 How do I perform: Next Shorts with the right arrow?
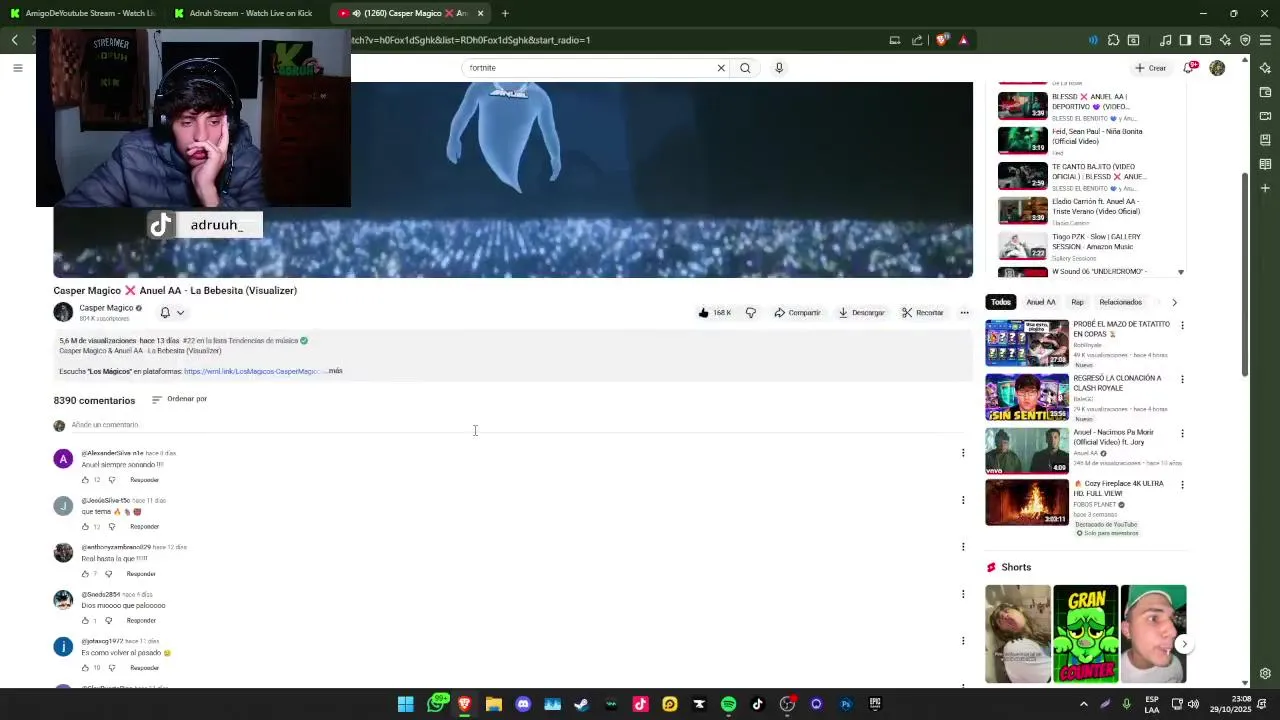(x=1184, y=644)
